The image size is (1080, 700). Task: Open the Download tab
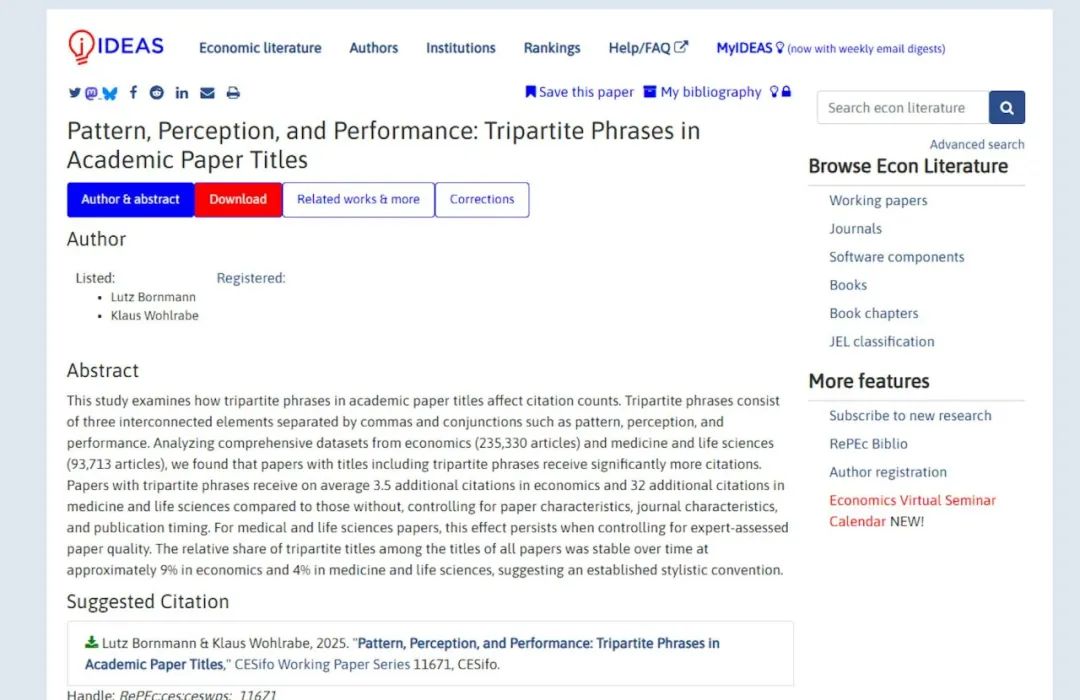point(238,199)
